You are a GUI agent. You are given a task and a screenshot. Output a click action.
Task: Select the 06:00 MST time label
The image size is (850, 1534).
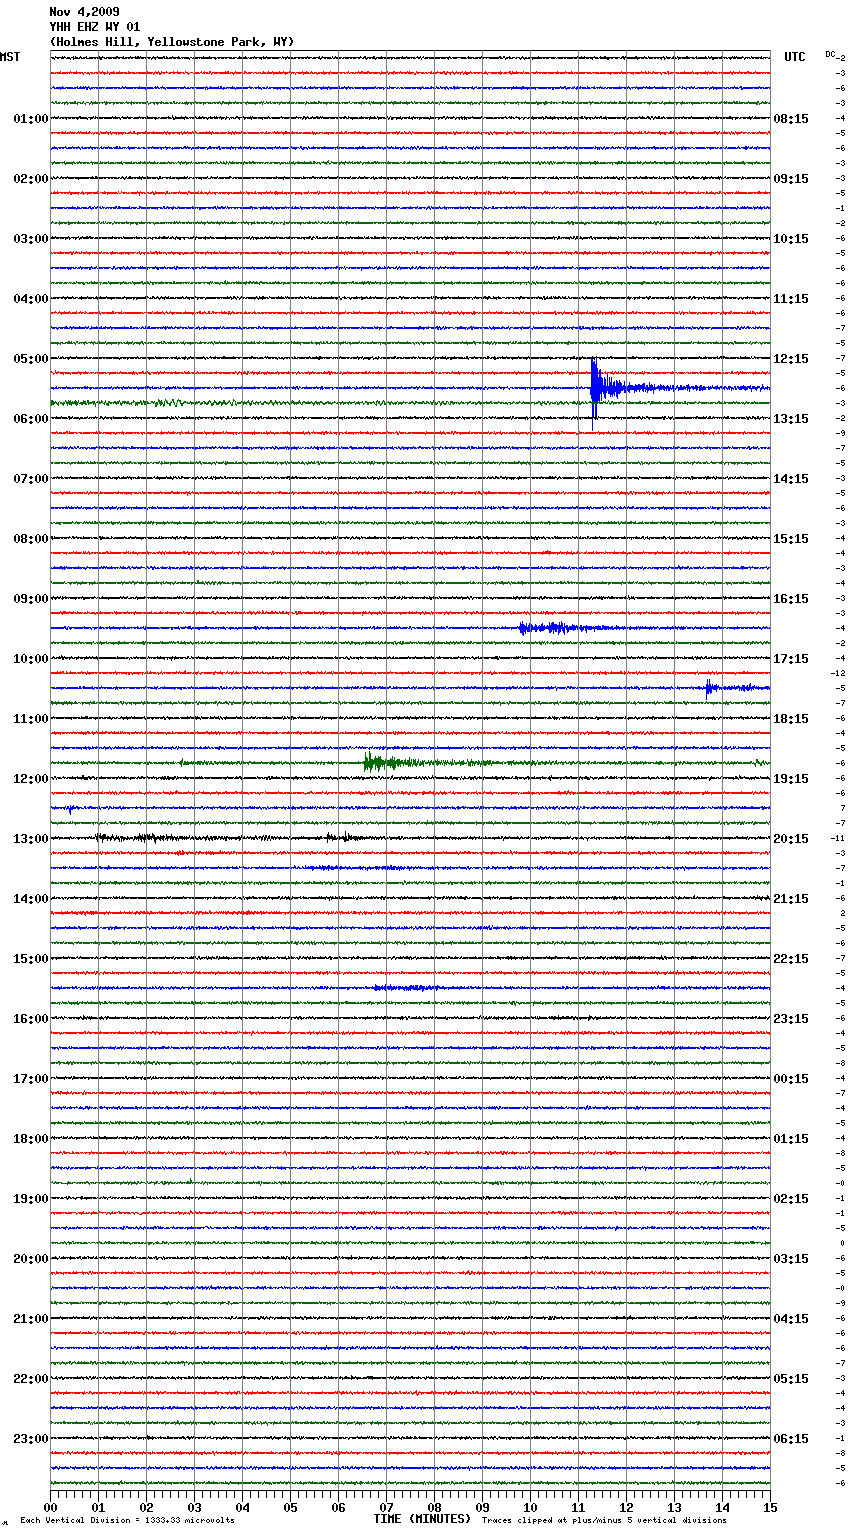(31, 419)
